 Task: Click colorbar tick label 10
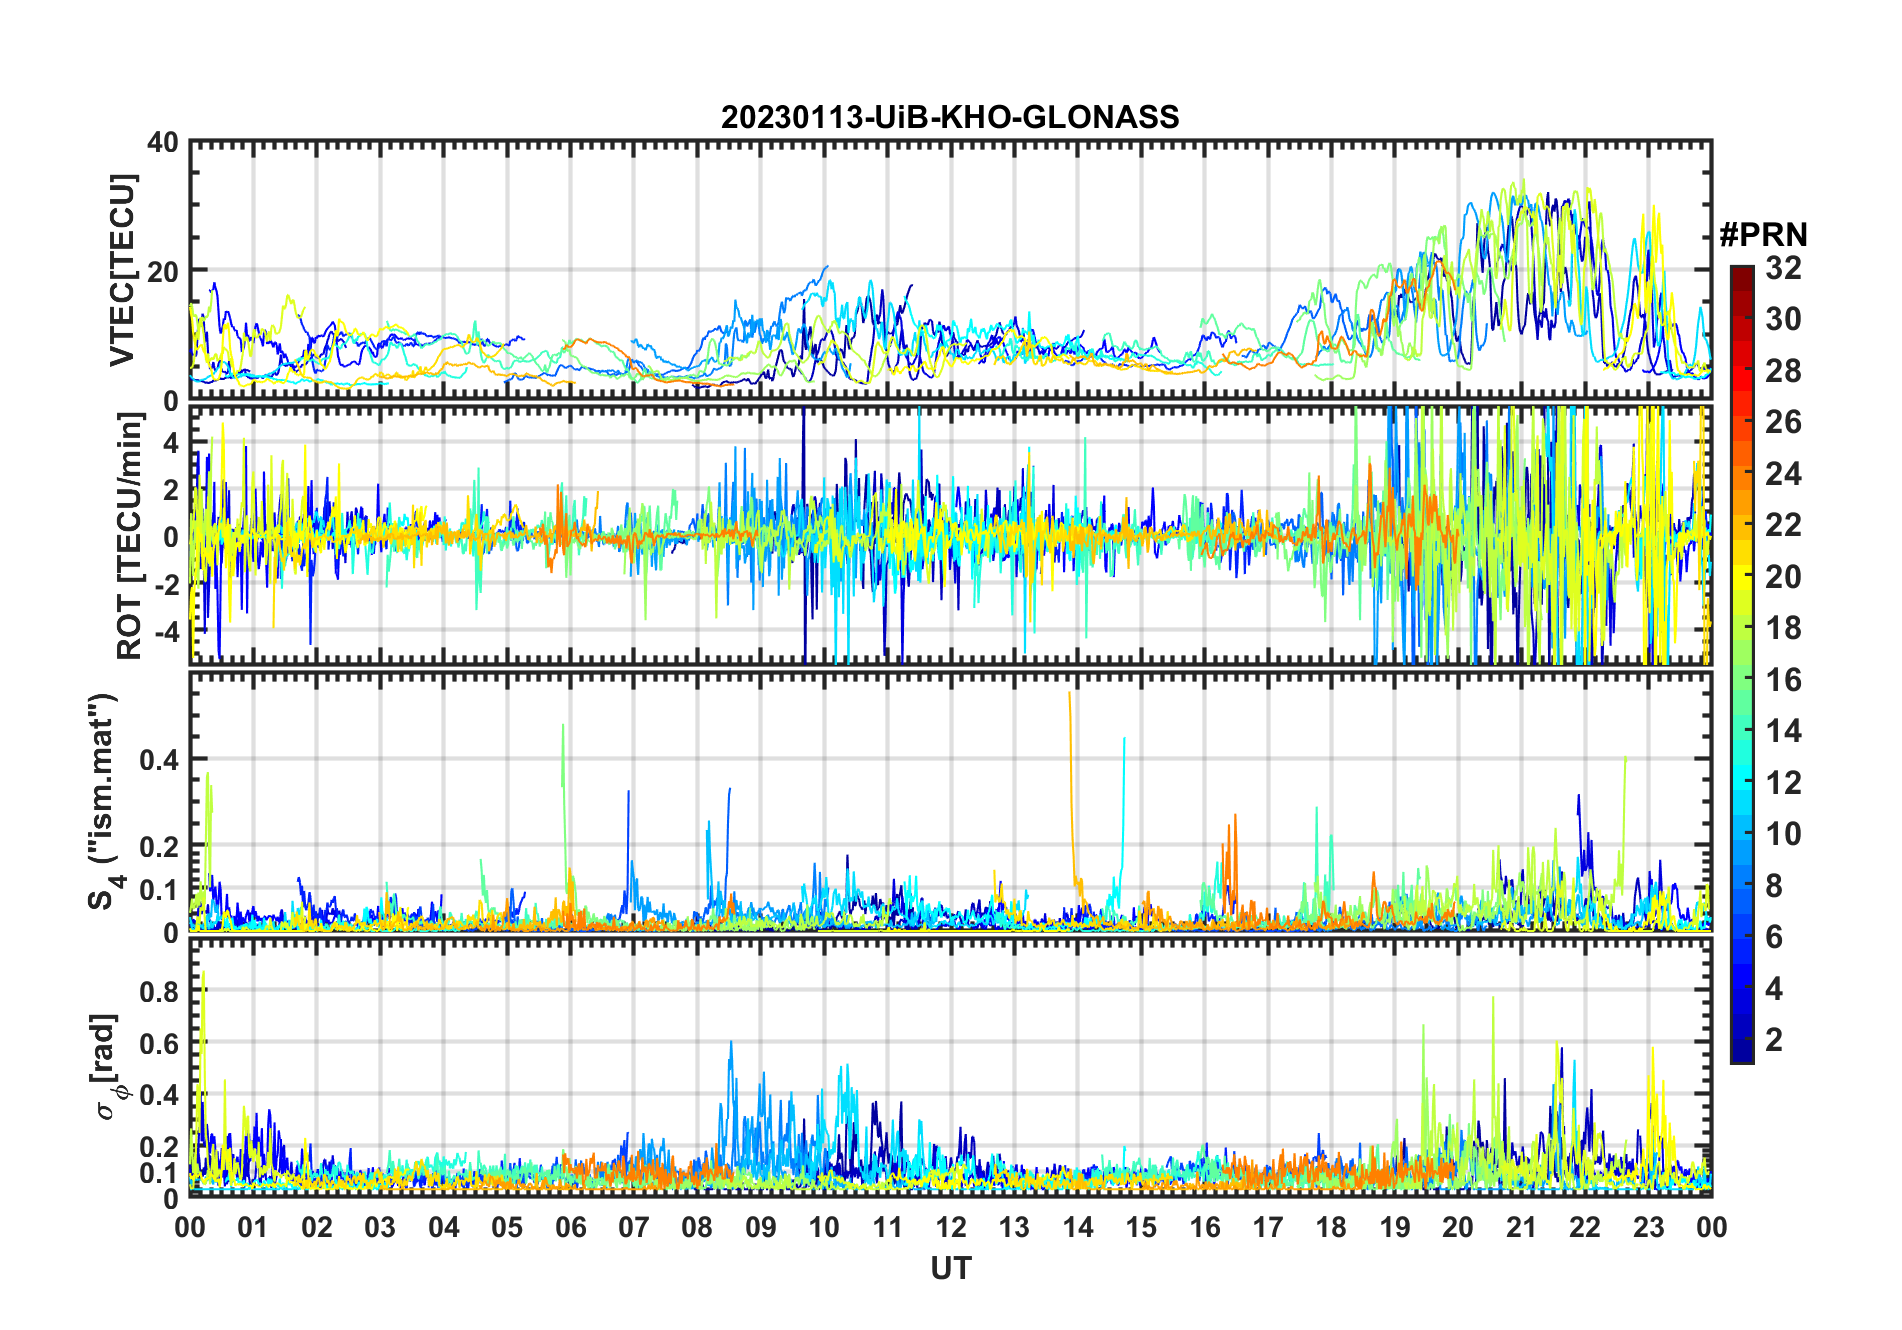pos(1783,834)
